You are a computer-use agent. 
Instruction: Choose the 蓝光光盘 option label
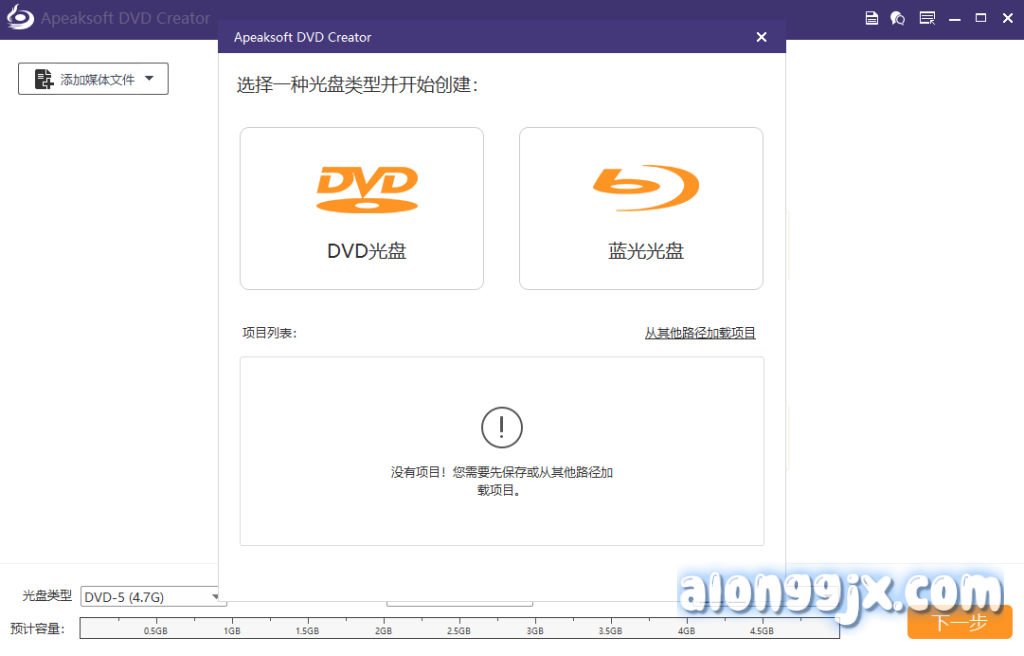(646, 251)
